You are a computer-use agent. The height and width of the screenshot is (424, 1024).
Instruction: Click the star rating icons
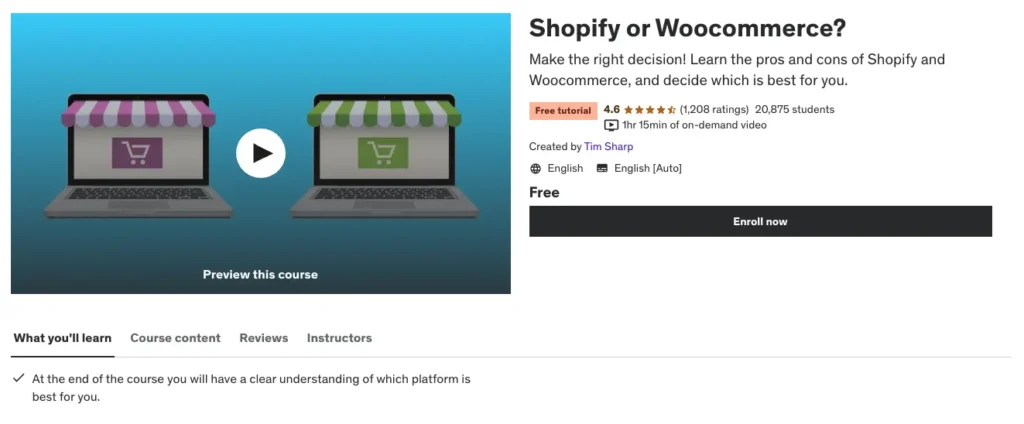point(650,110)
